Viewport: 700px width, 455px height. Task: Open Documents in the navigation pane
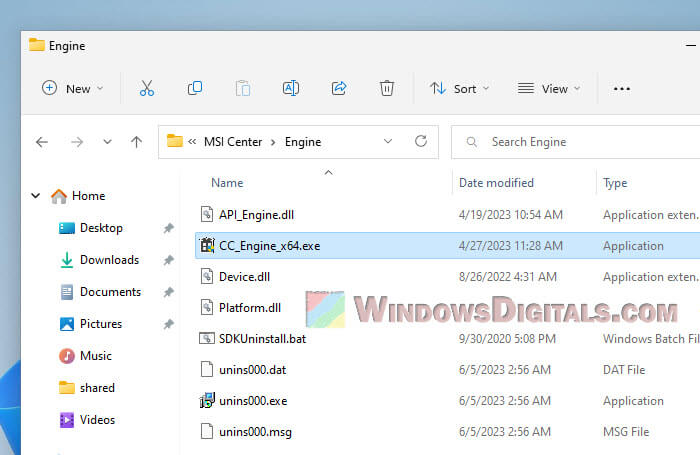coord(110,292)
